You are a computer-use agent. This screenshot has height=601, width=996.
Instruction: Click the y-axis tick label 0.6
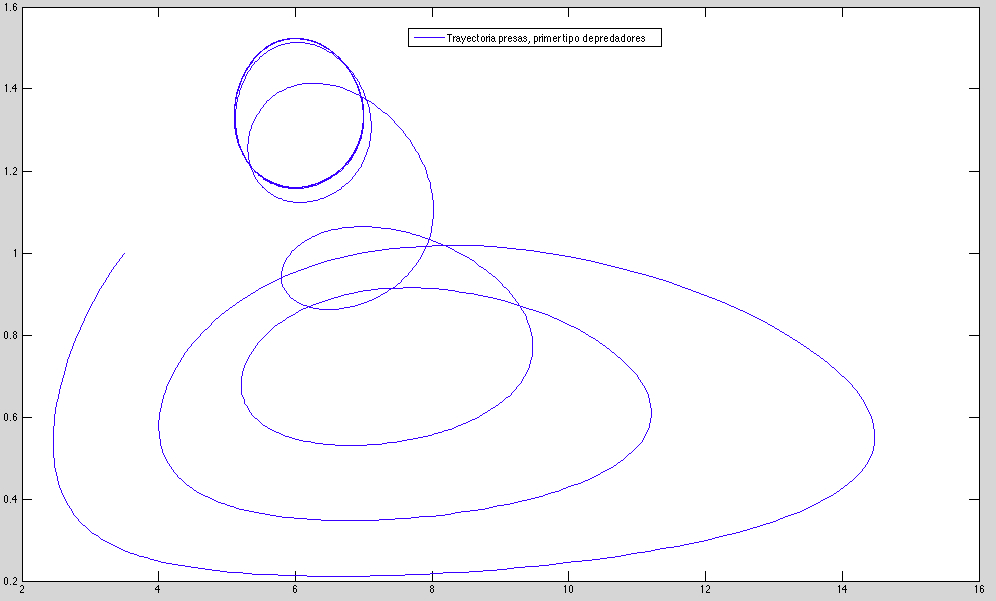point(10,417)
